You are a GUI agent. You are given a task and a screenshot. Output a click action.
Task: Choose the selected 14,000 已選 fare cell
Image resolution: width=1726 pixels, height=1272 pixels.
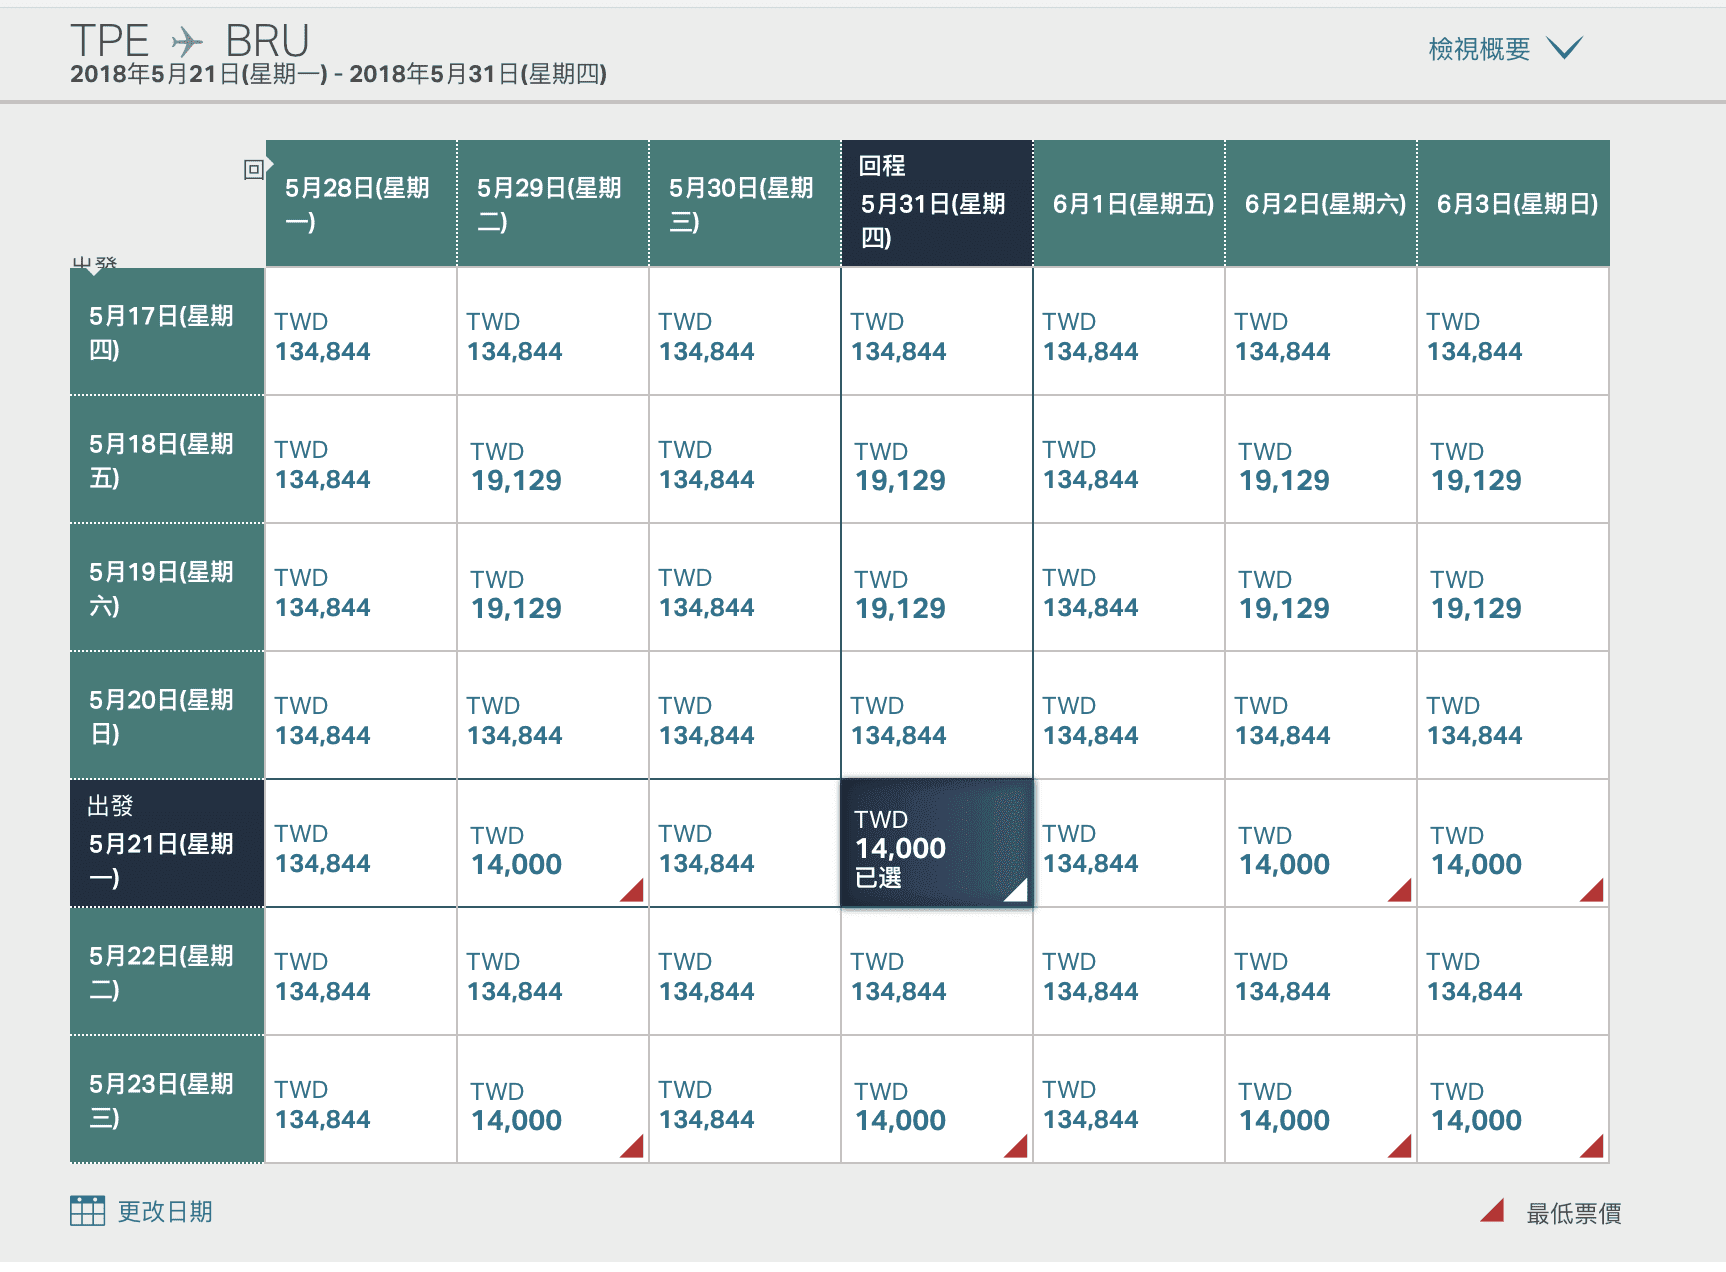(x=937, y=844)
